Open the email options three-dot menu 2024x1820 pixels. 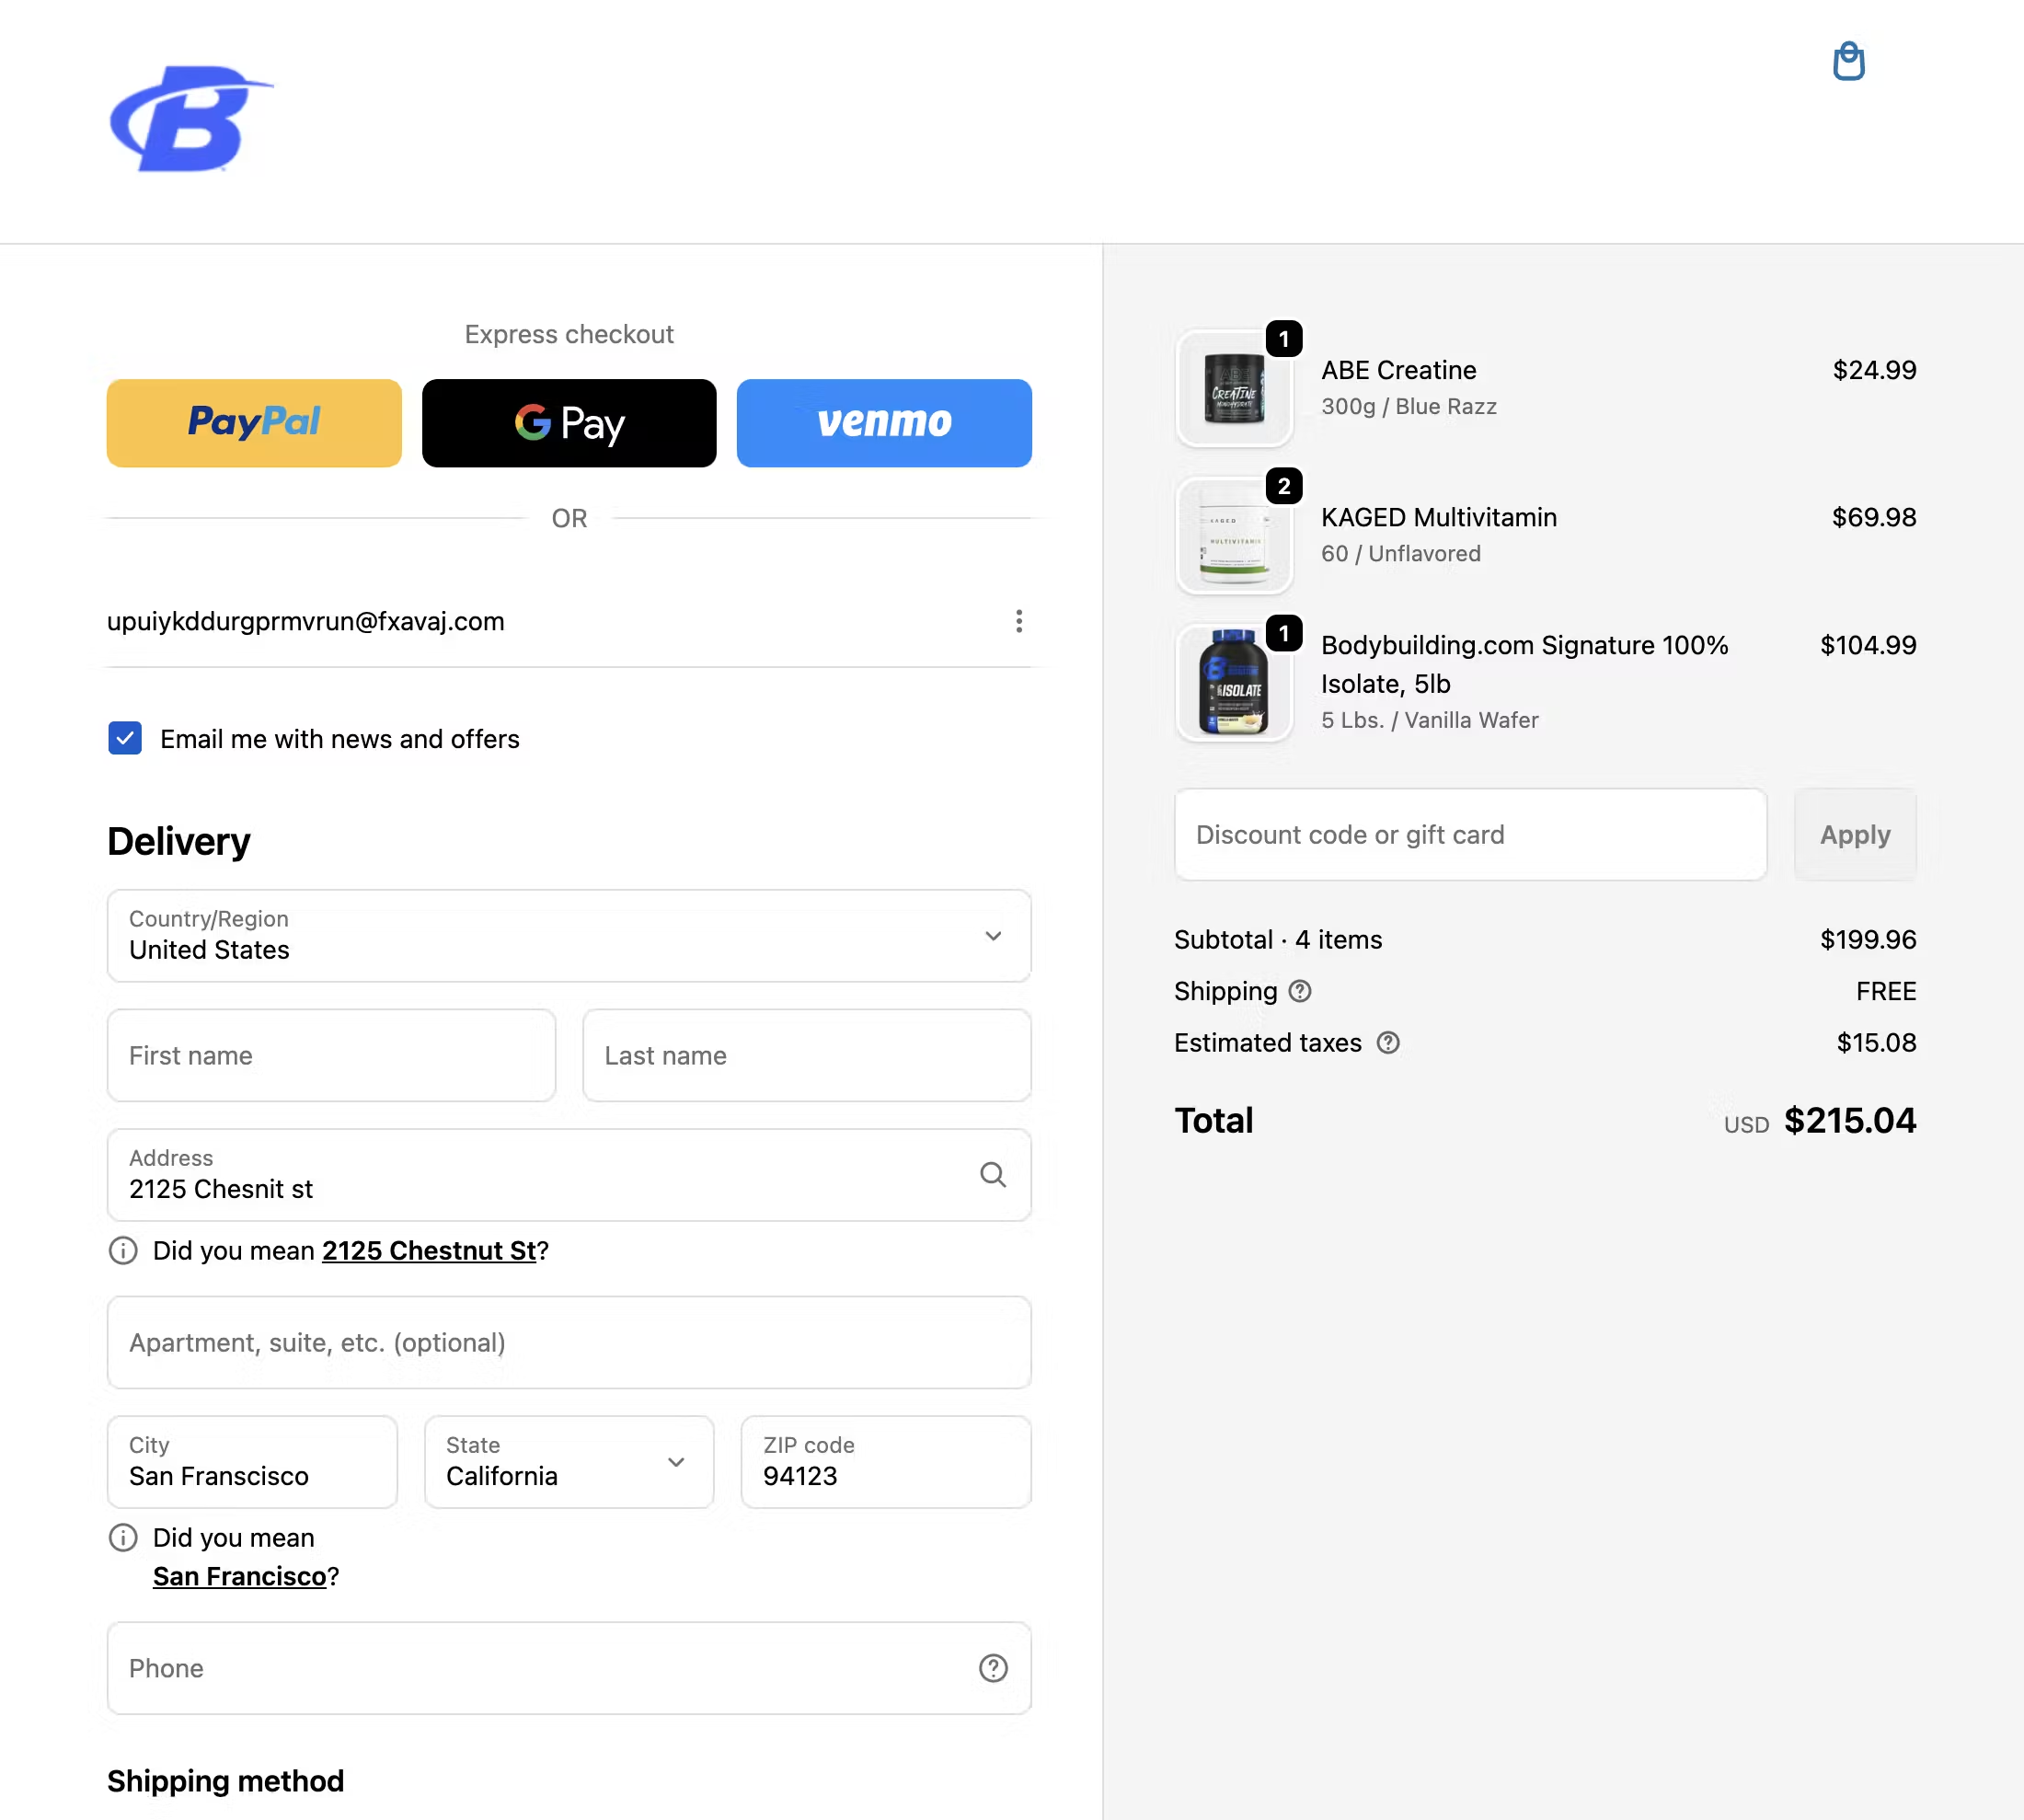pyautogui.click(x=1018, y=621)
